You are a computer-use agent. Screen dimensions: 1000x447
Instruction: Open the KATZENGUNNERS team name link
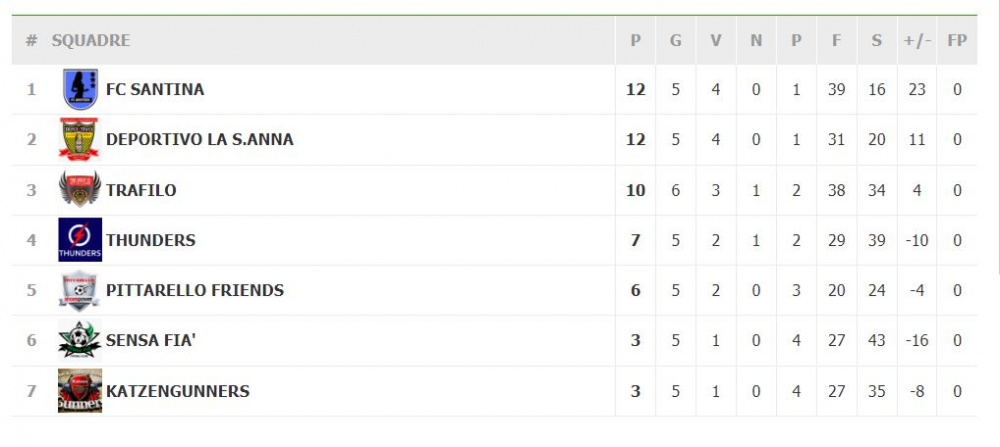pos(177,391)
